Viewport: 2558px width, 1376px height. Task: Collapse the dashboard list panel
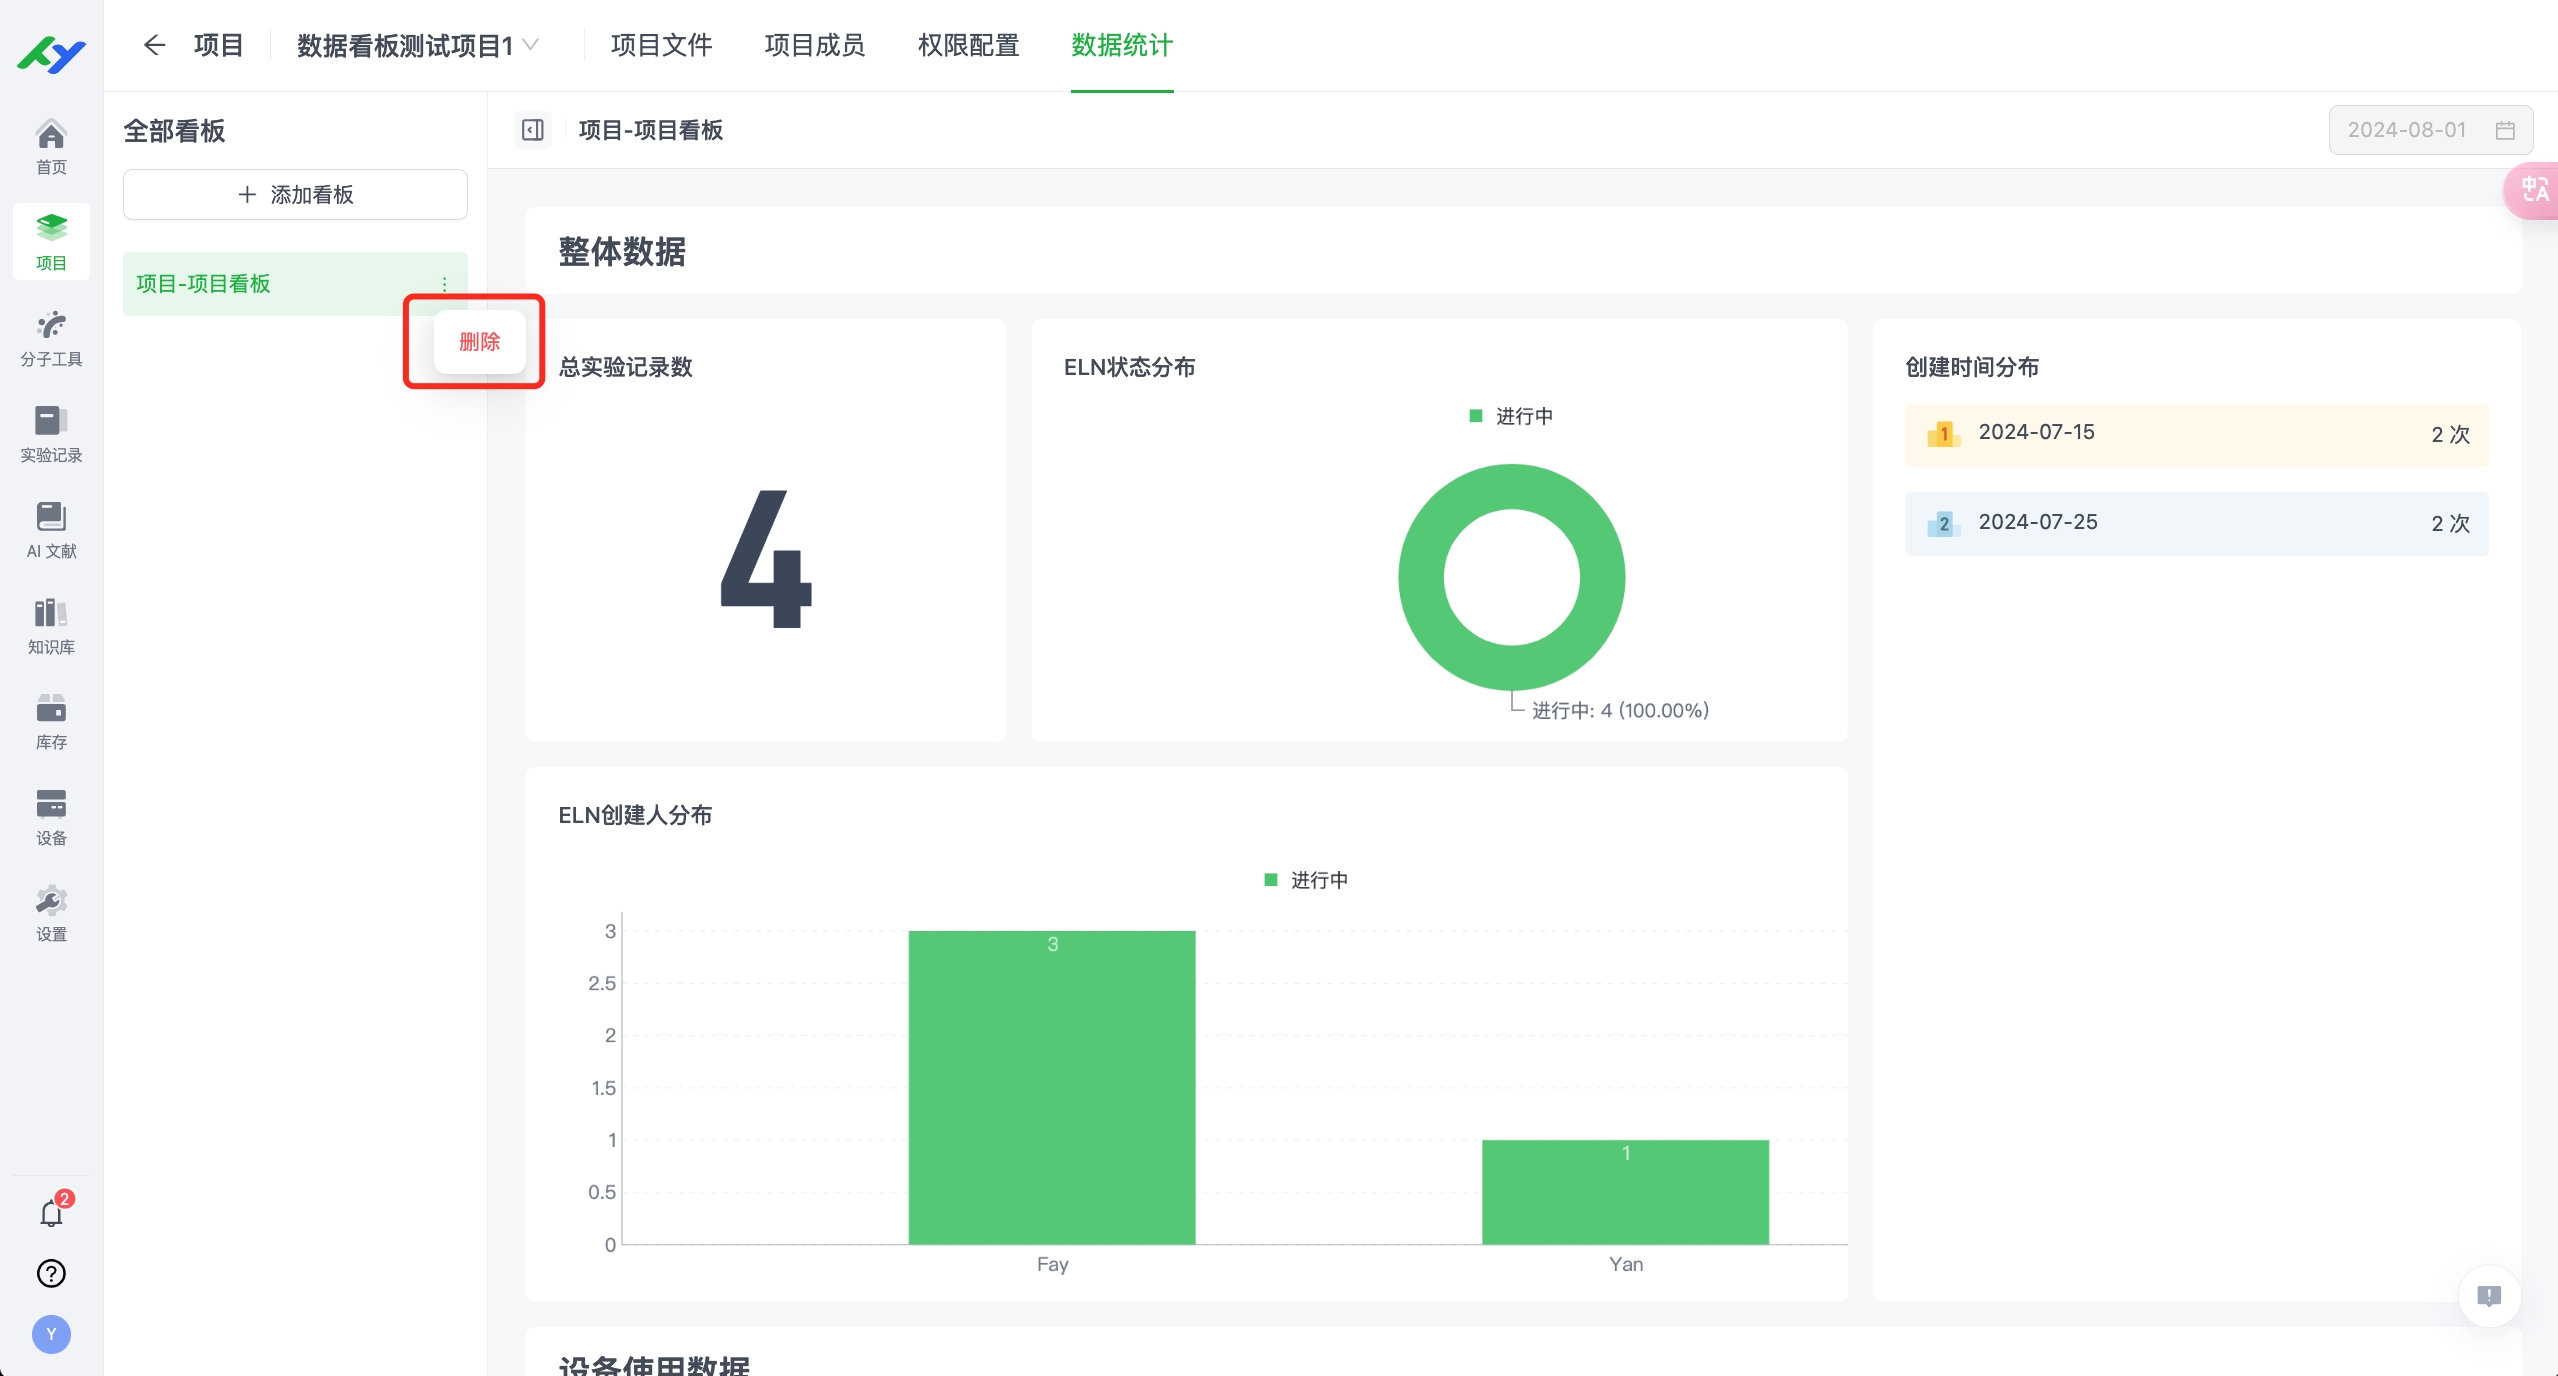[x=532, y=130]
